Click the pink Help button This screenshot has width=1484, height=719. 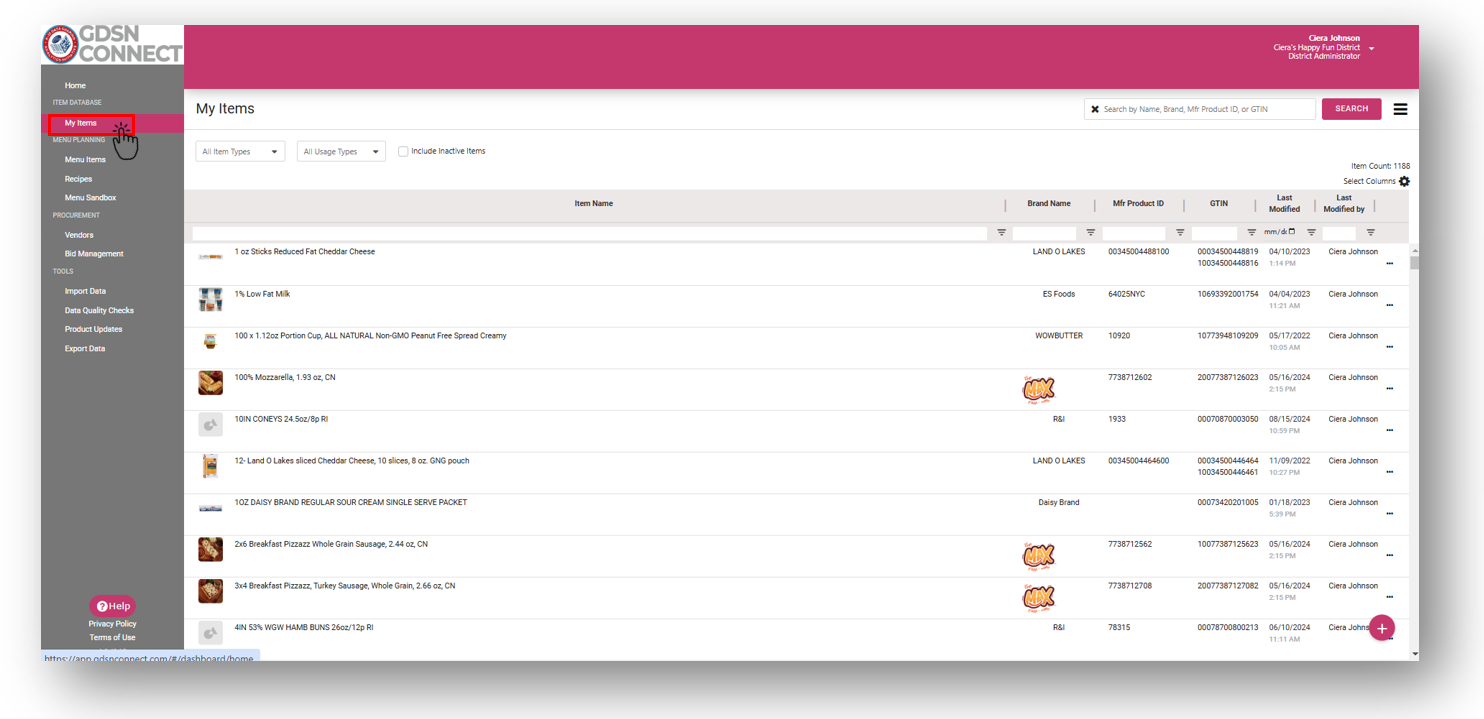[x=112, y=606]
